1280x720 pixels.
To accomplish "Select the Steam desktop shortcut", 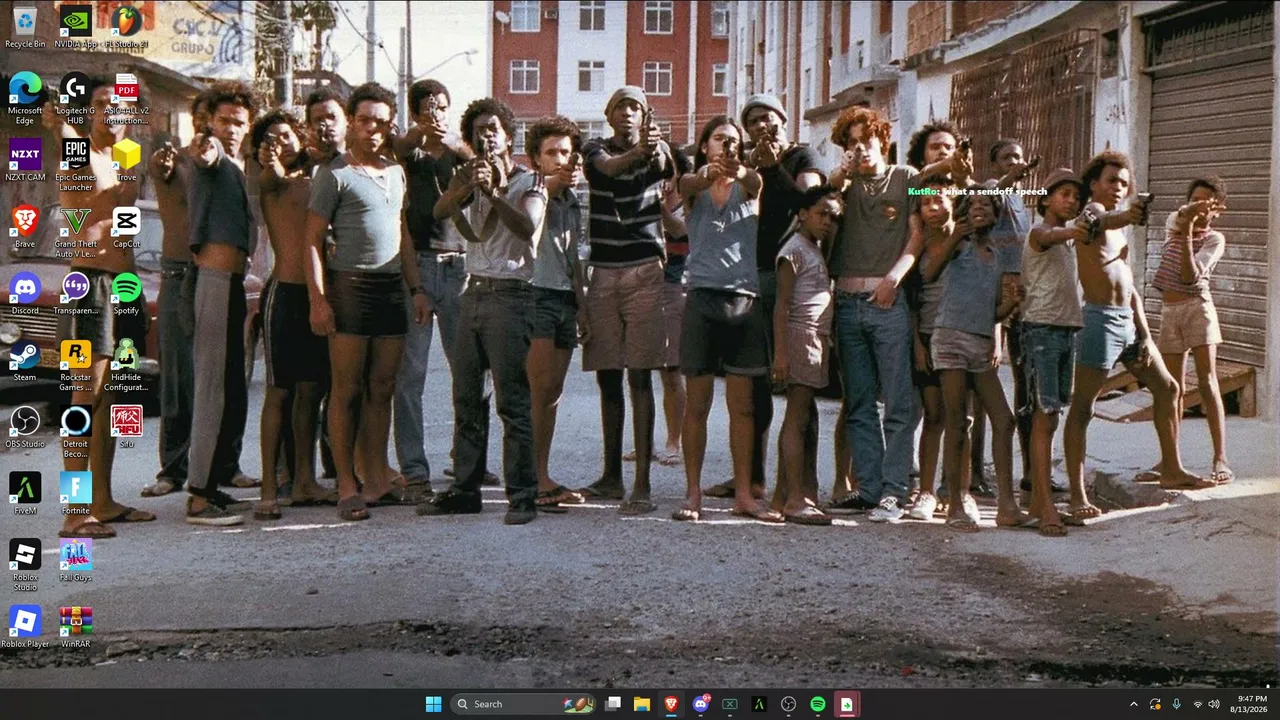I will 25,360.
